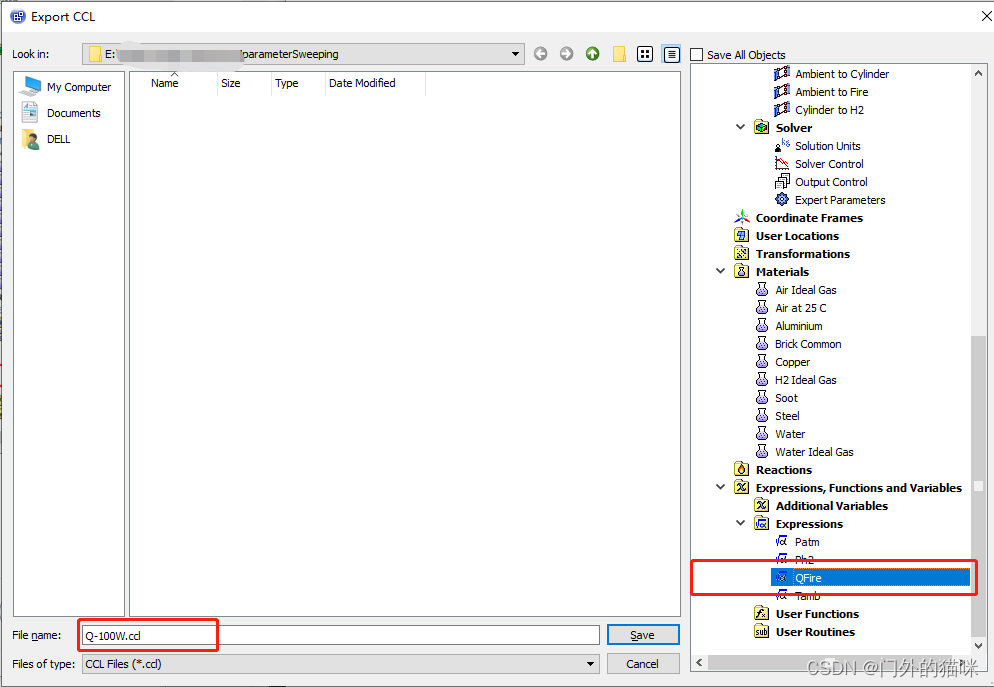Click the Expert Parameters gear icon

point(782,200)
